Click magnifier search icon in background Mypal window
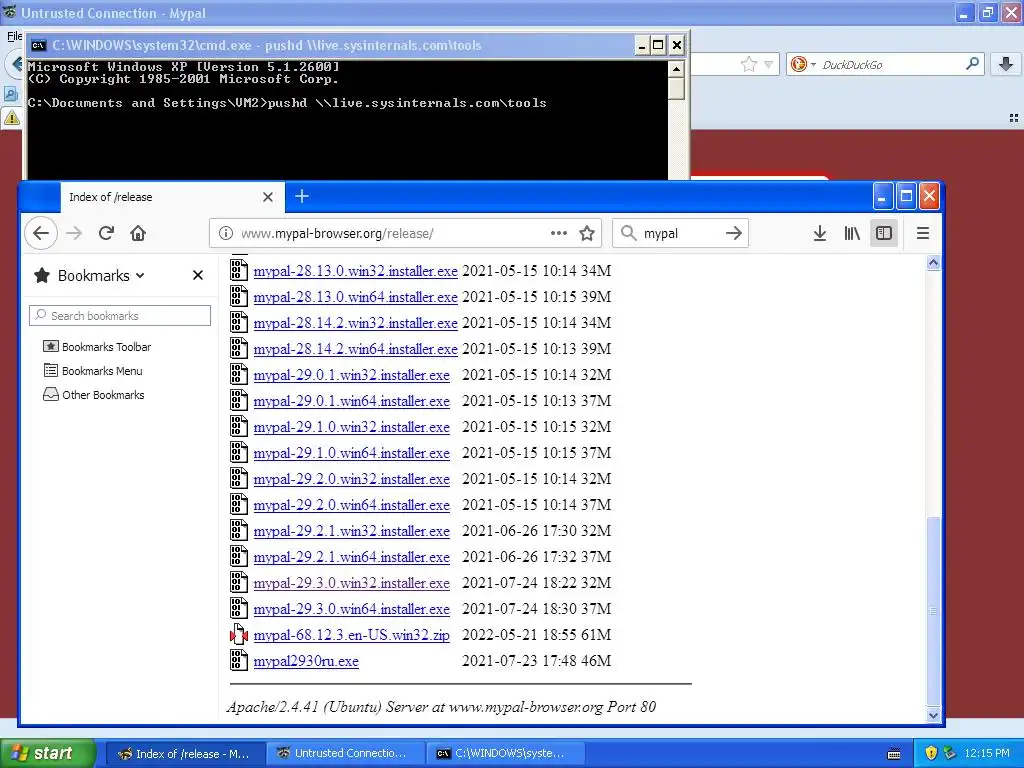This screenshot has height=768, width=1024. pyautogui.click(x=972, y=64)
